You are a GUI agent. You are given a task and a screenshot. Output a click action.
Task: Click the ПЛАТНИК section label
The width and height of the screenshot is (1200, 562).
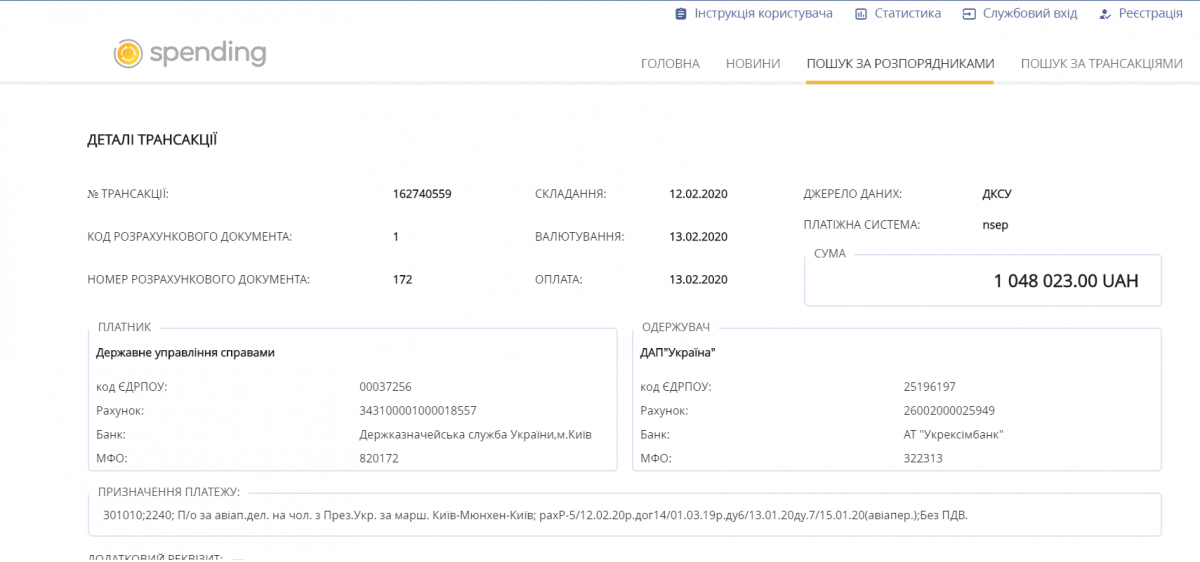coord(124,327)
